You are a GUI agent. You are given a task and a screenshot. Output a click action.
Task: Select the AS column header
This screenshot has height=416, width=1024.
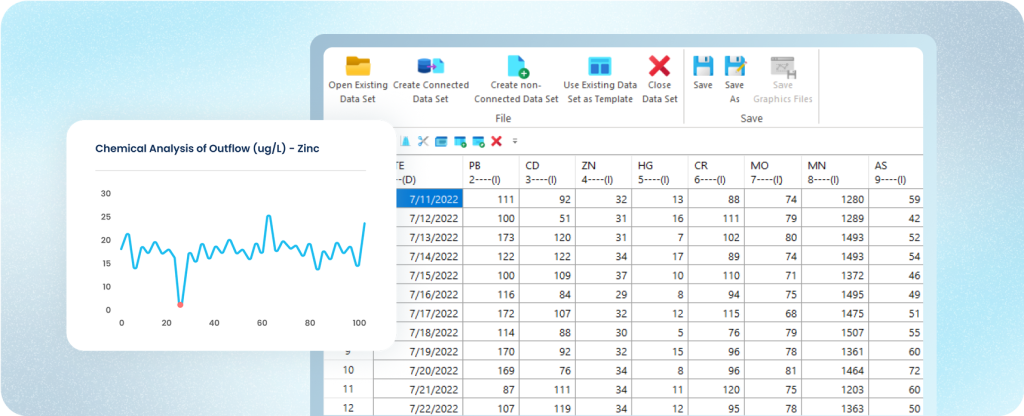tap(895, 171)
